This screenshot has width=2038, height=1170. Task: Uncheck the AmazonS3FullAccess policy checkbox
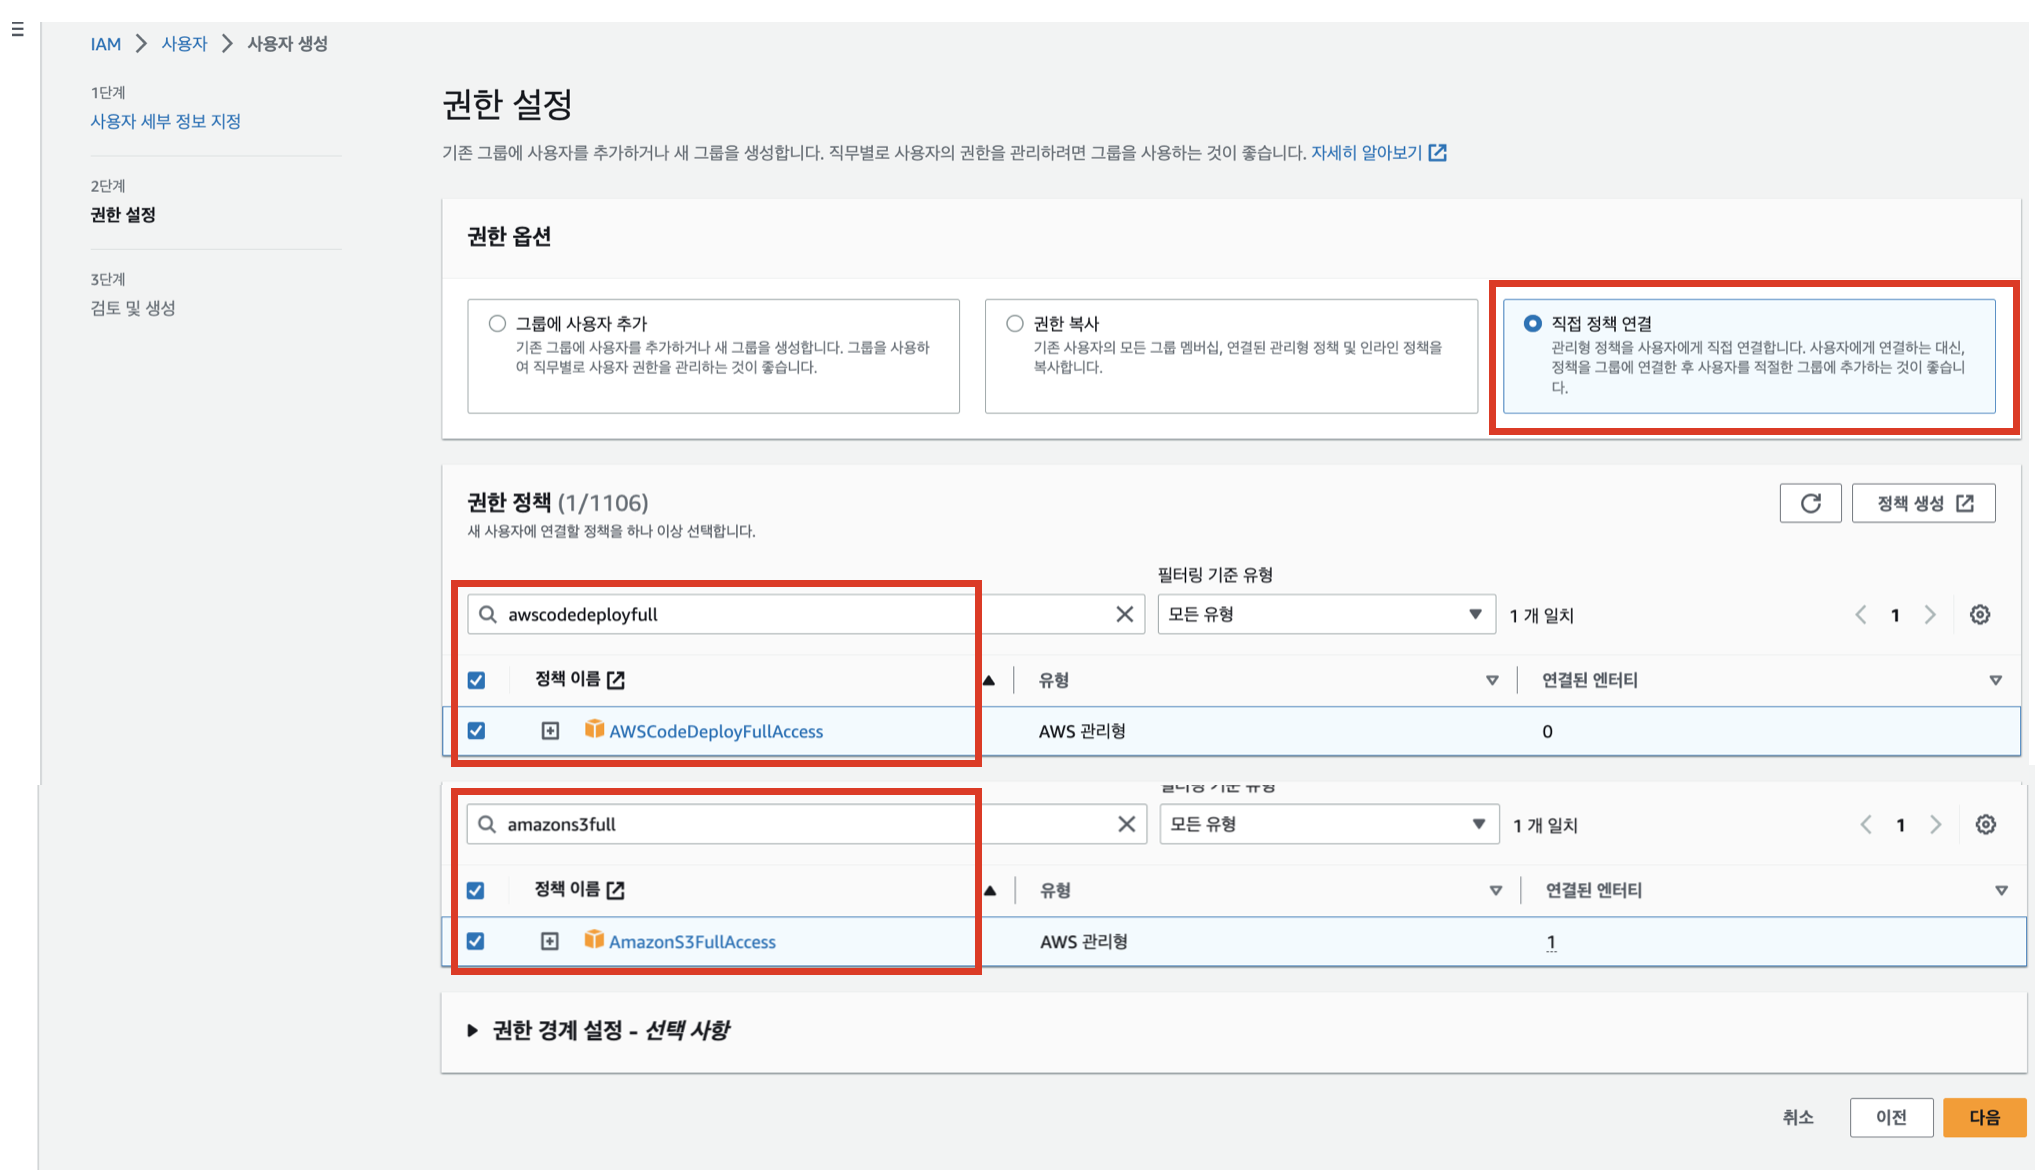click(476, 941)
